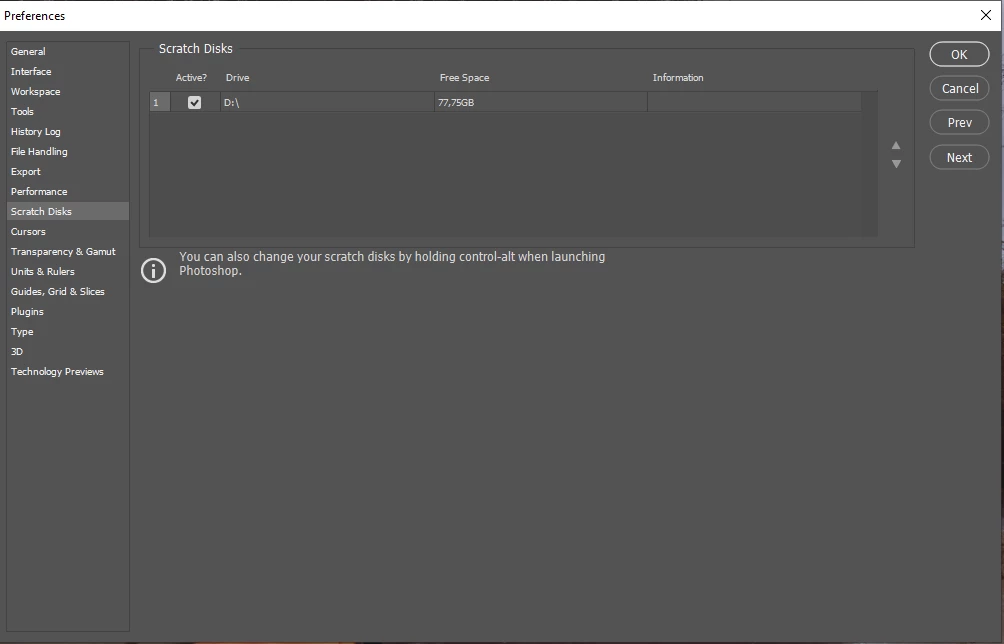Open Units & Rulers preferences
Image resolution: width=1004 pixels, height=644 pixels.
pos(68,271)
